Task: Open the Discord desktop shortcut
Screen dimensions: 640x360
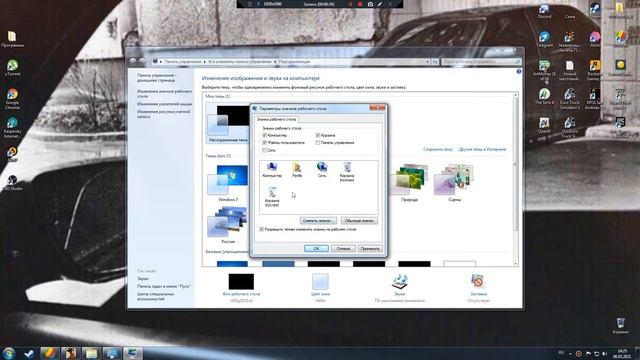Action: click(544, 11)
